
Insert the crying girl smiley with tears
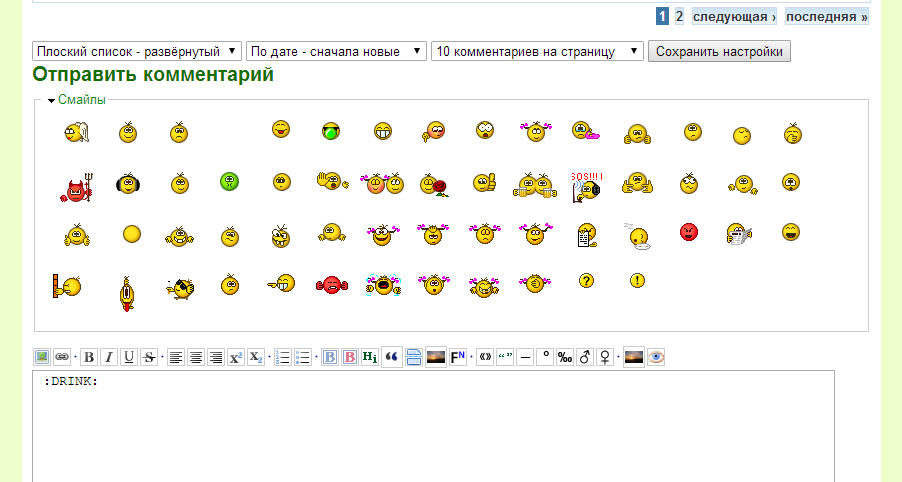(383, 285)
